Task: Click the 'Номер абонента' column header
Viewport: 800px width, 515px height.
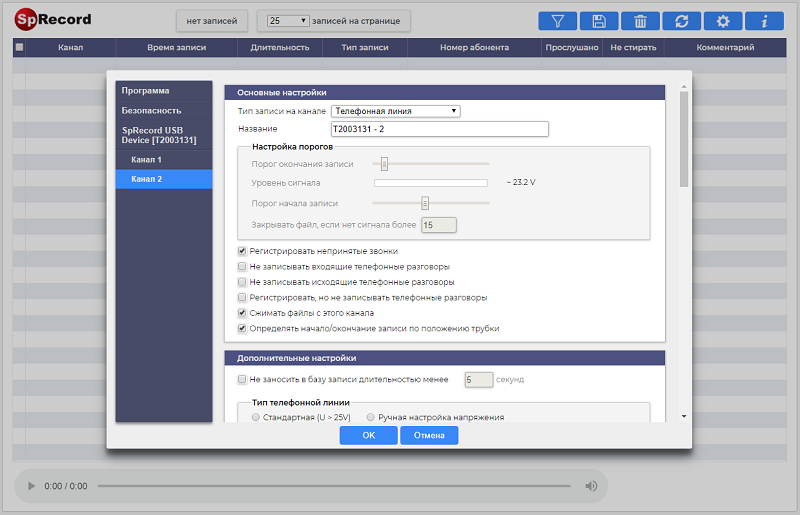Action: click(x=474, y=47)
